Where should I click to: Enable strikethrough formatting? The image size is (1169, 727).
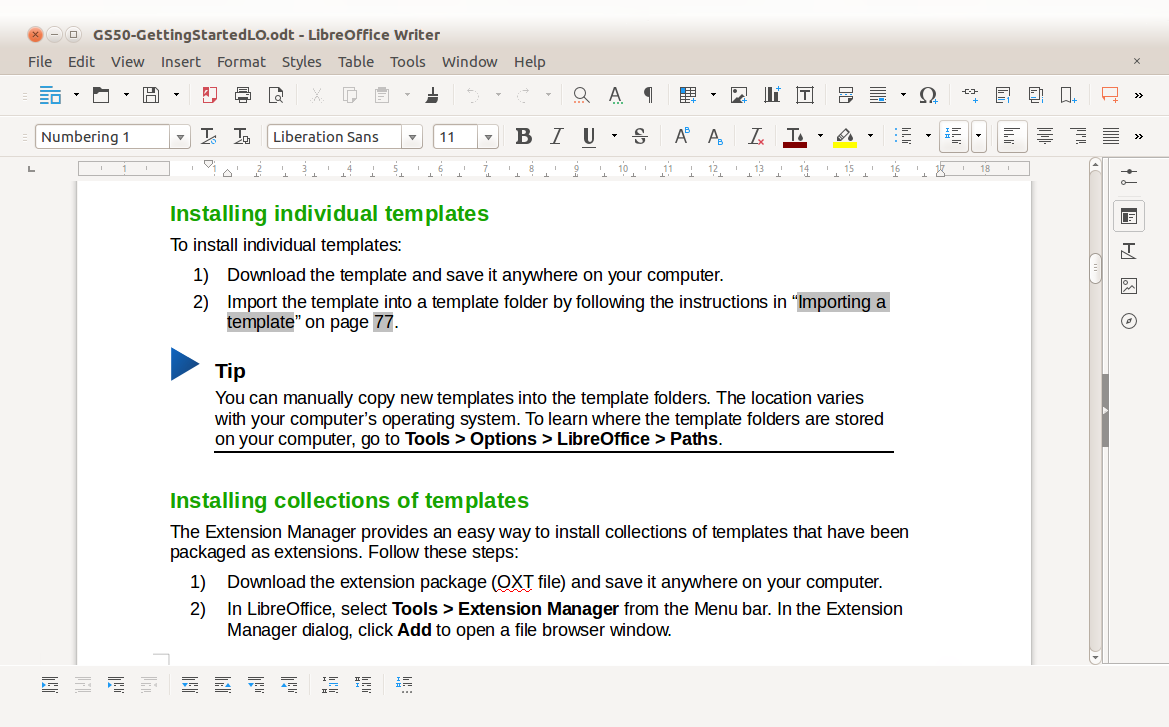(640, 136)
